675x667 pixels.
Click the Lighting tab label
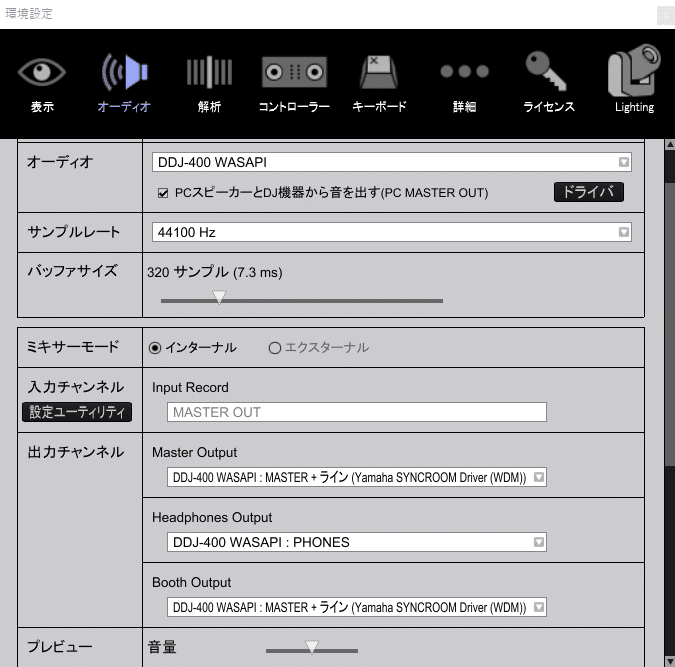pyautogui.click(x=634, y=107)
